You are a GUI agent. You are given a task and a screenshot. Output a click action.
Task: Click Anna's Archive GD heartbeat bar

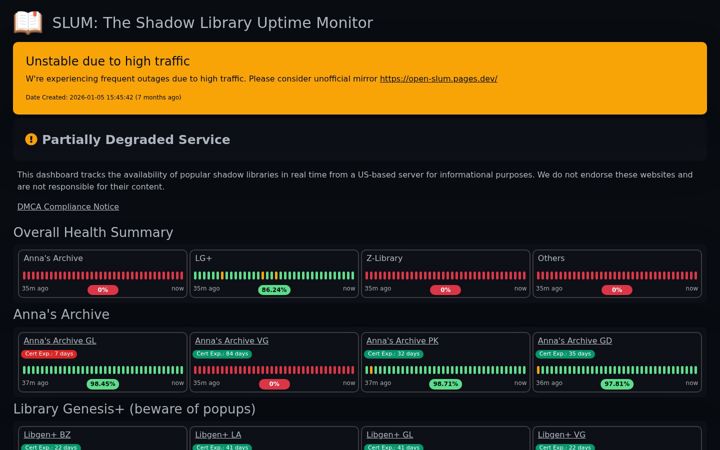[617, 370]
